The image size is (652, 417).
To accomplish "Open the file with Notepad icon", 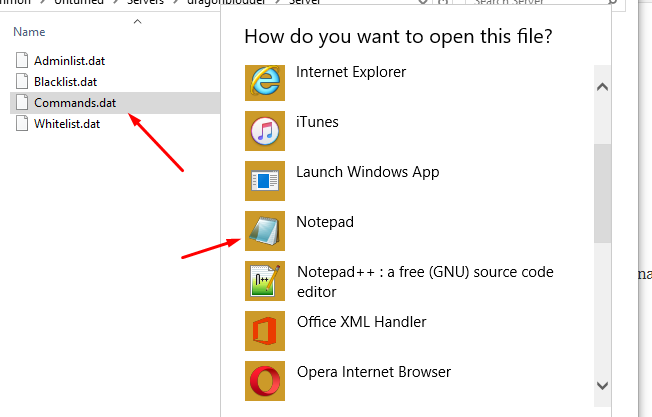I will (265, 231).
